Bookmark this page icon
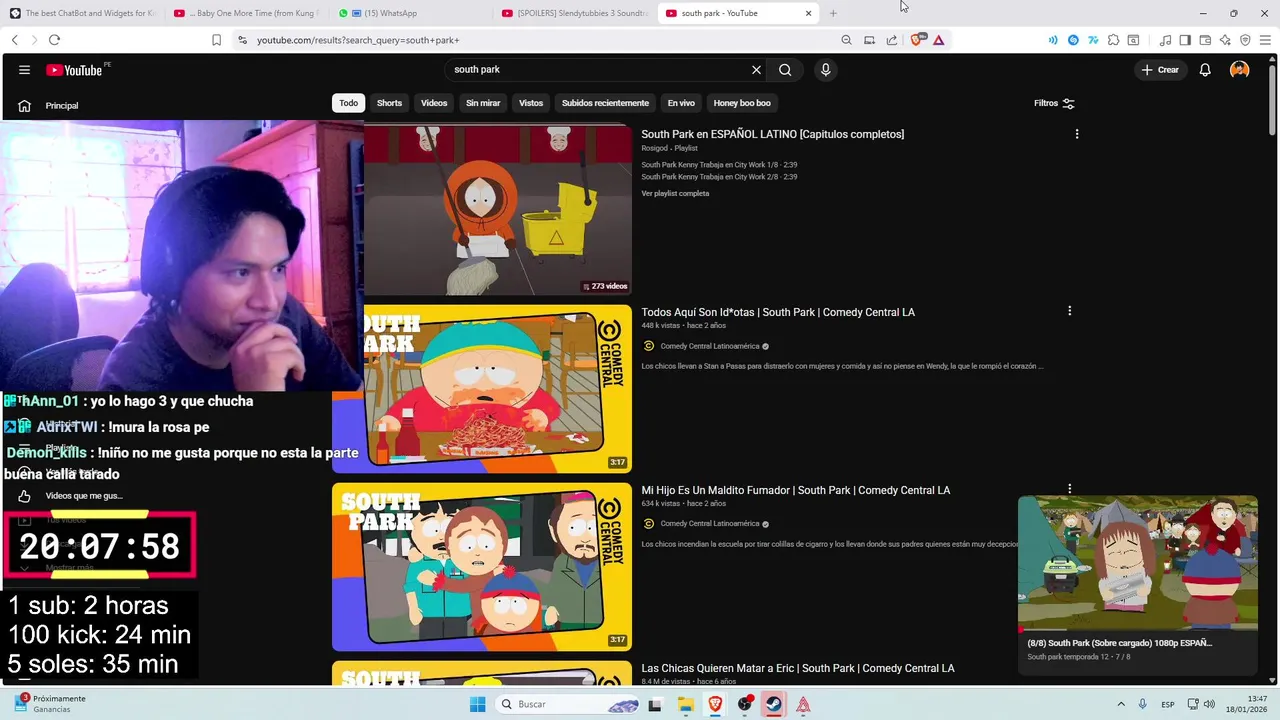 (x=216, y=40)
